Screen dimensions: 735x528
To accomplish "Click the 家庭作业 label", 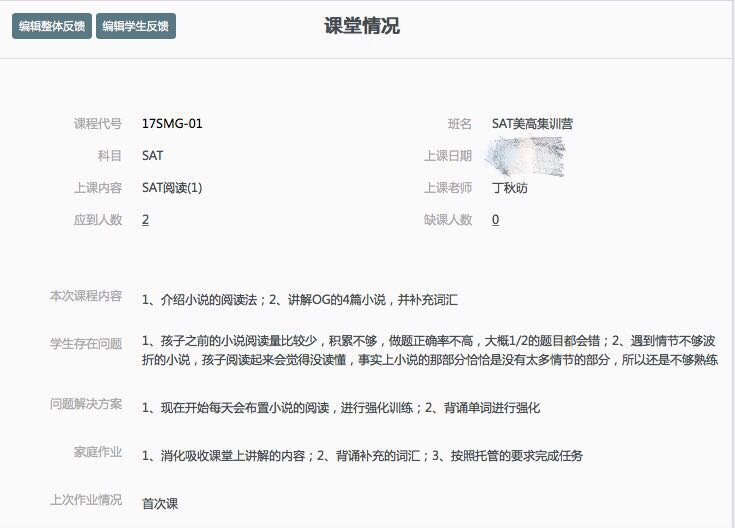I will point(98,452).
